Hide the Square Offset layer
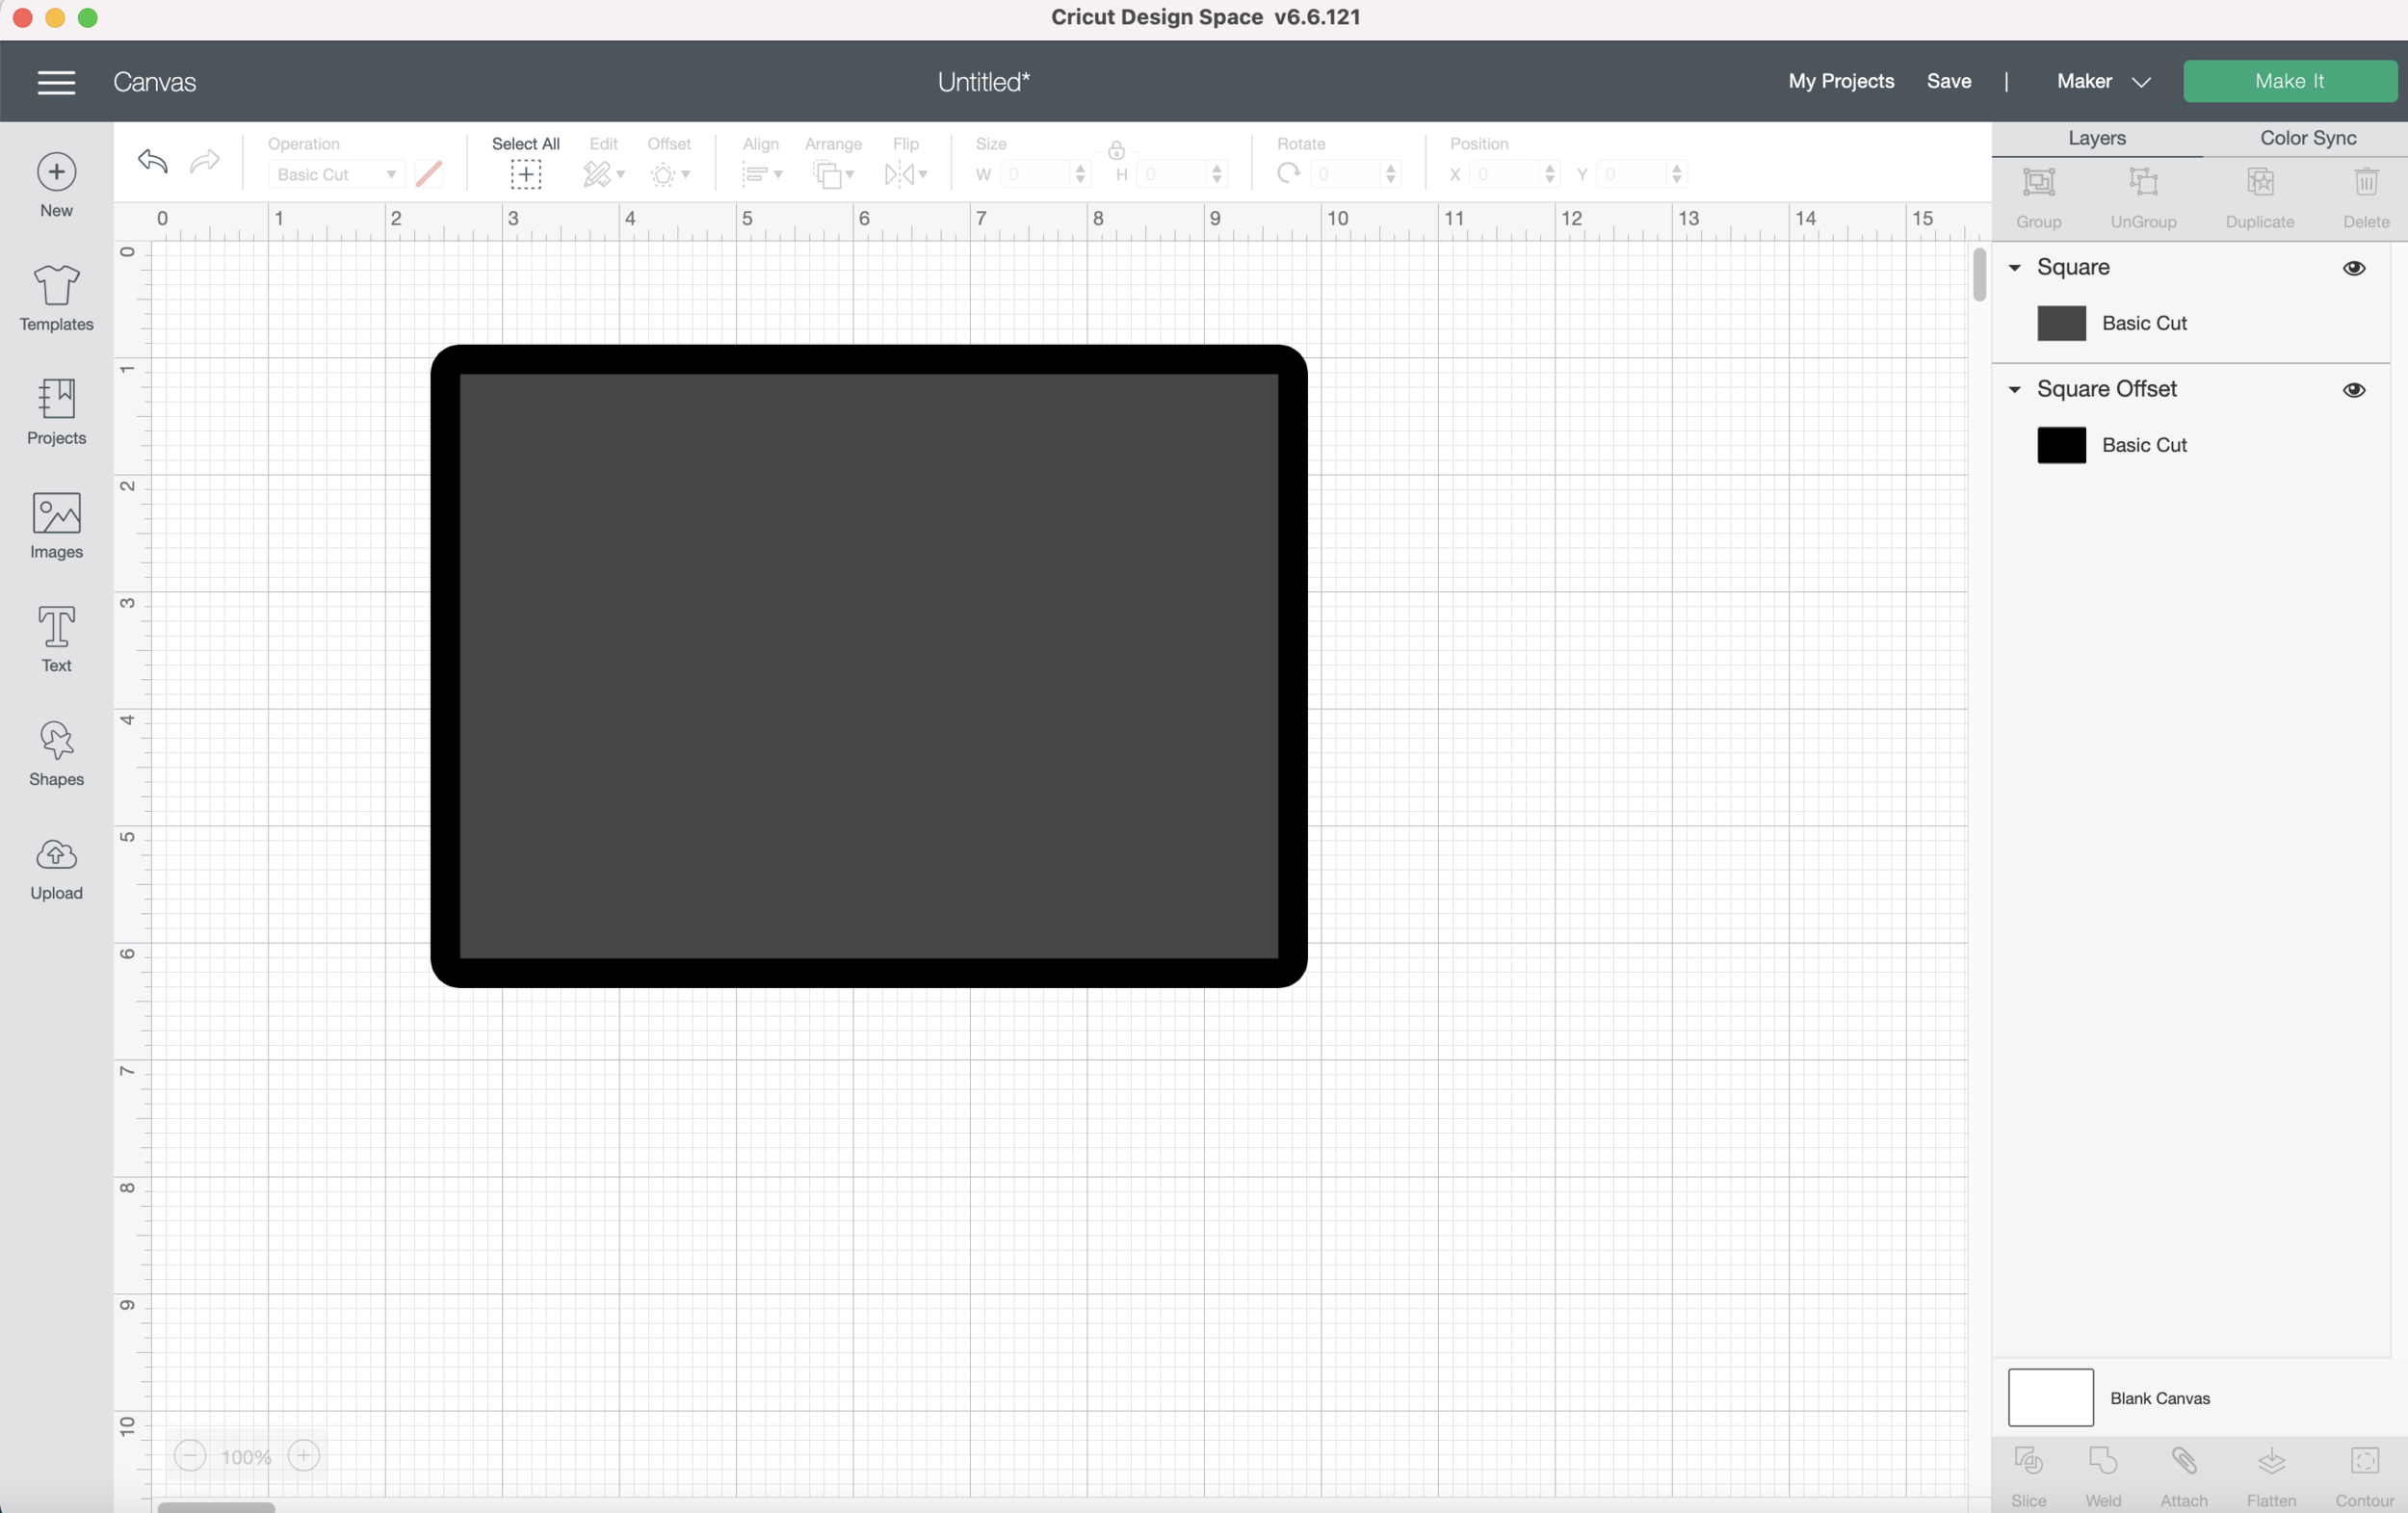The image size is (2408, 1513). pos(2354,390)
